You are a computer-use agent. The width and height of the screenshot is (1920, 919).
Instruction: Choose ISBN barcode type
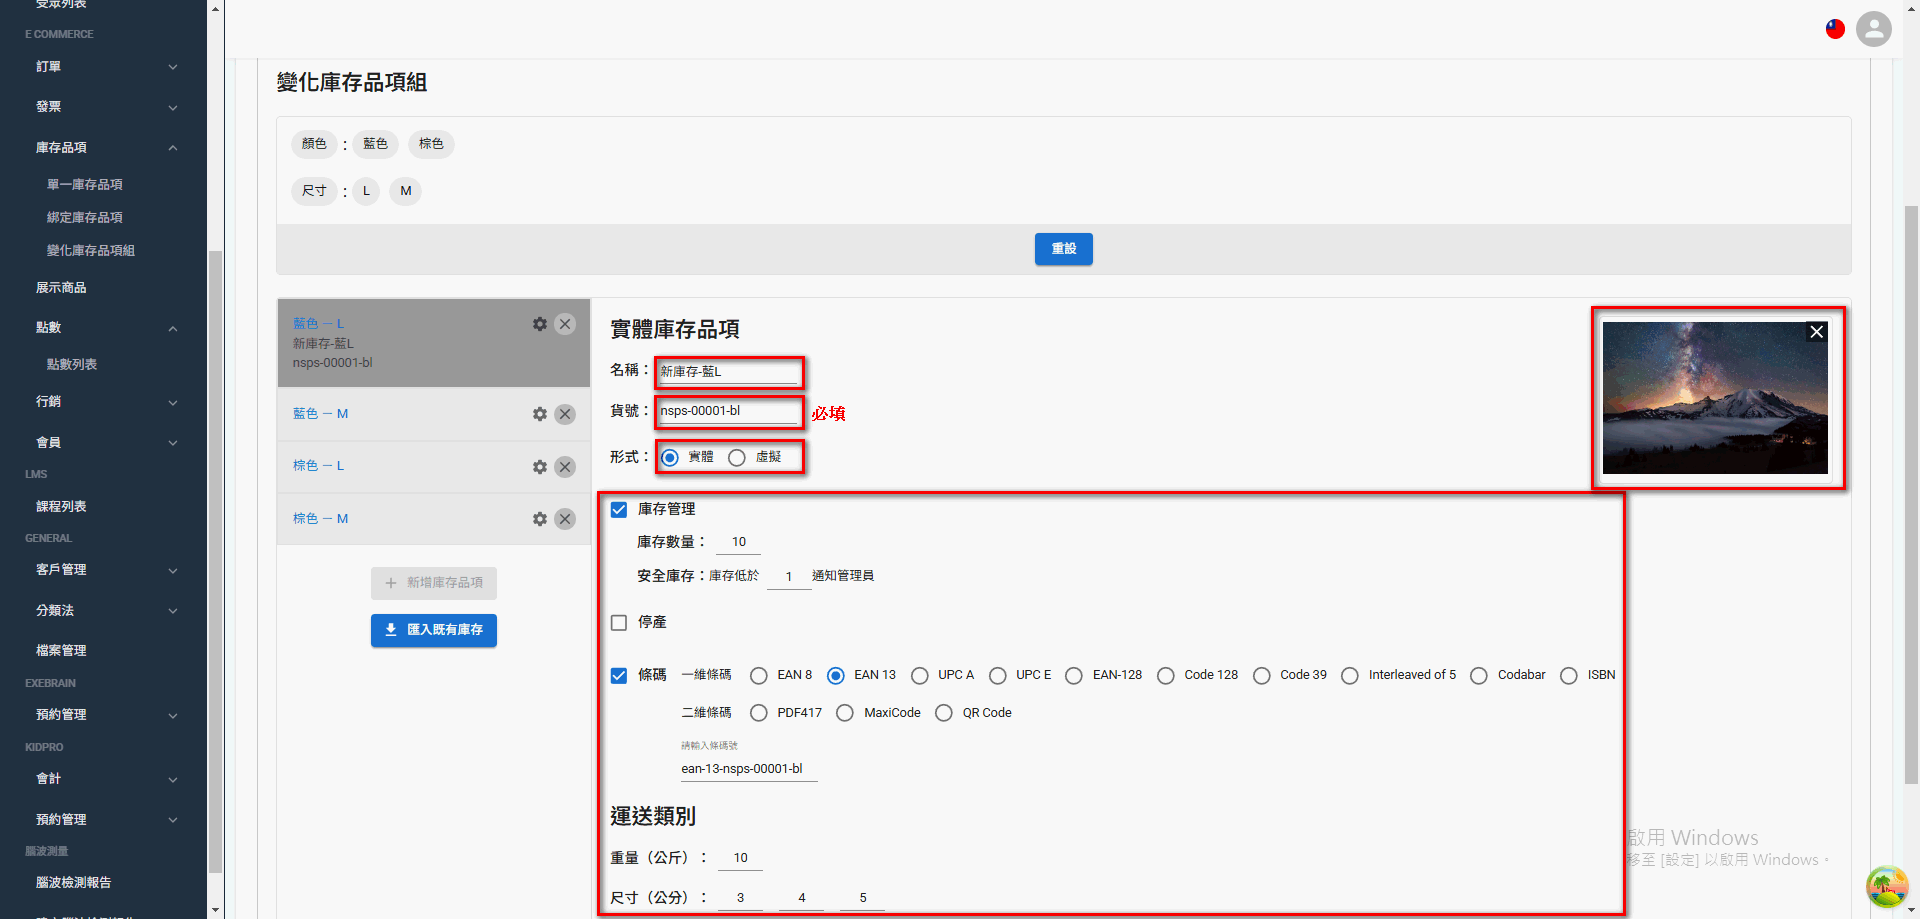pos(1569,676)
